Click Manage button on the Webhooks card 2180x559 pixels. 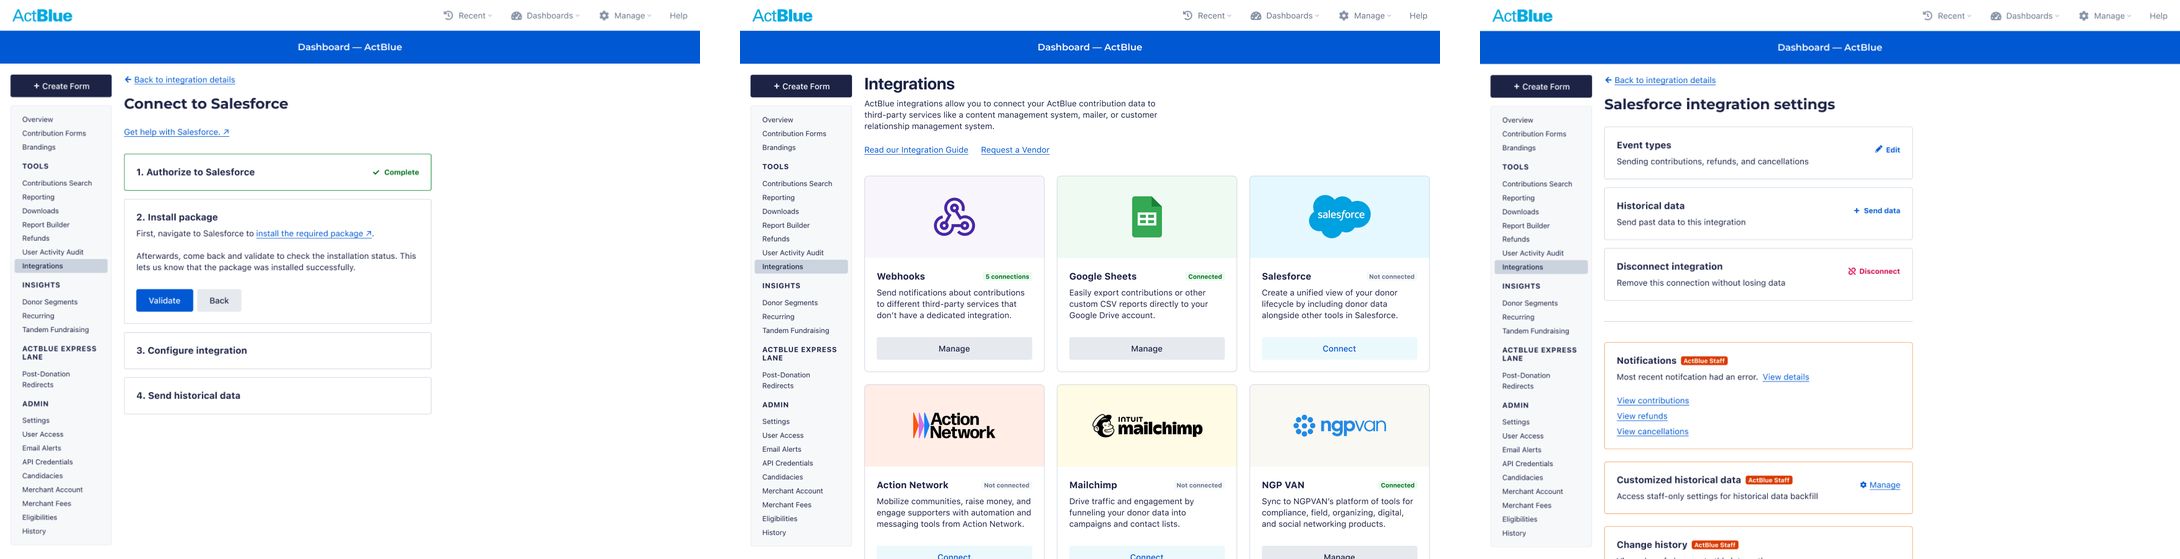[954, 349]
